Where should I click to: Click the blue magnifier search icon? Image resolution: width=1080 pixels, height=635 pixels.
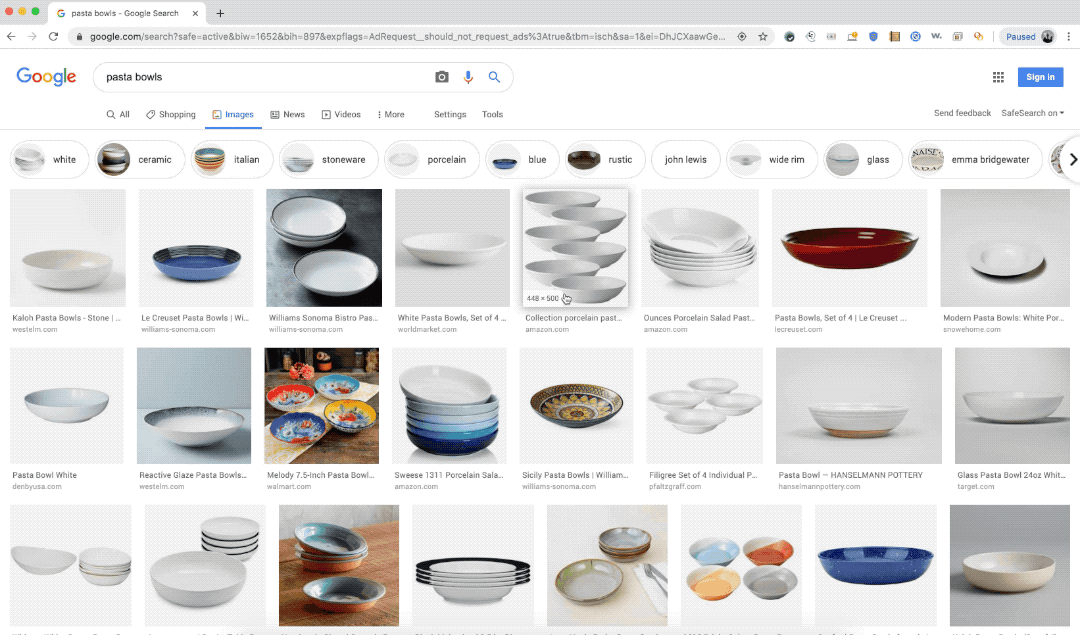click(494, 77)
